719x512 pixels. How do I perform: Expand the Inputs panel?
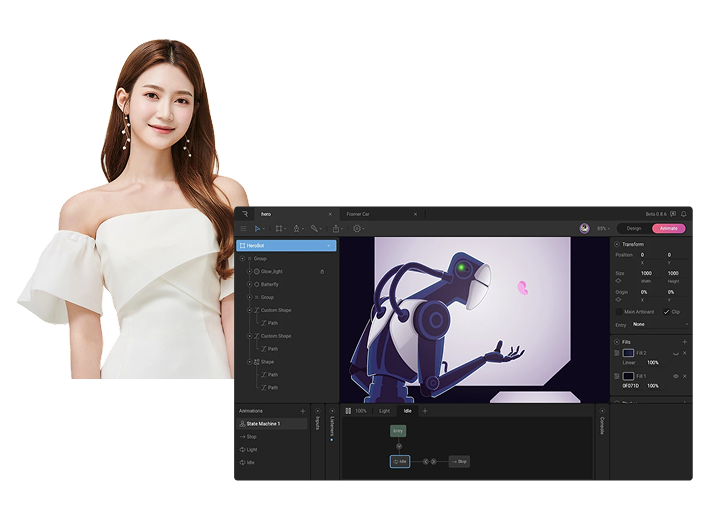(x=317, y=411)
